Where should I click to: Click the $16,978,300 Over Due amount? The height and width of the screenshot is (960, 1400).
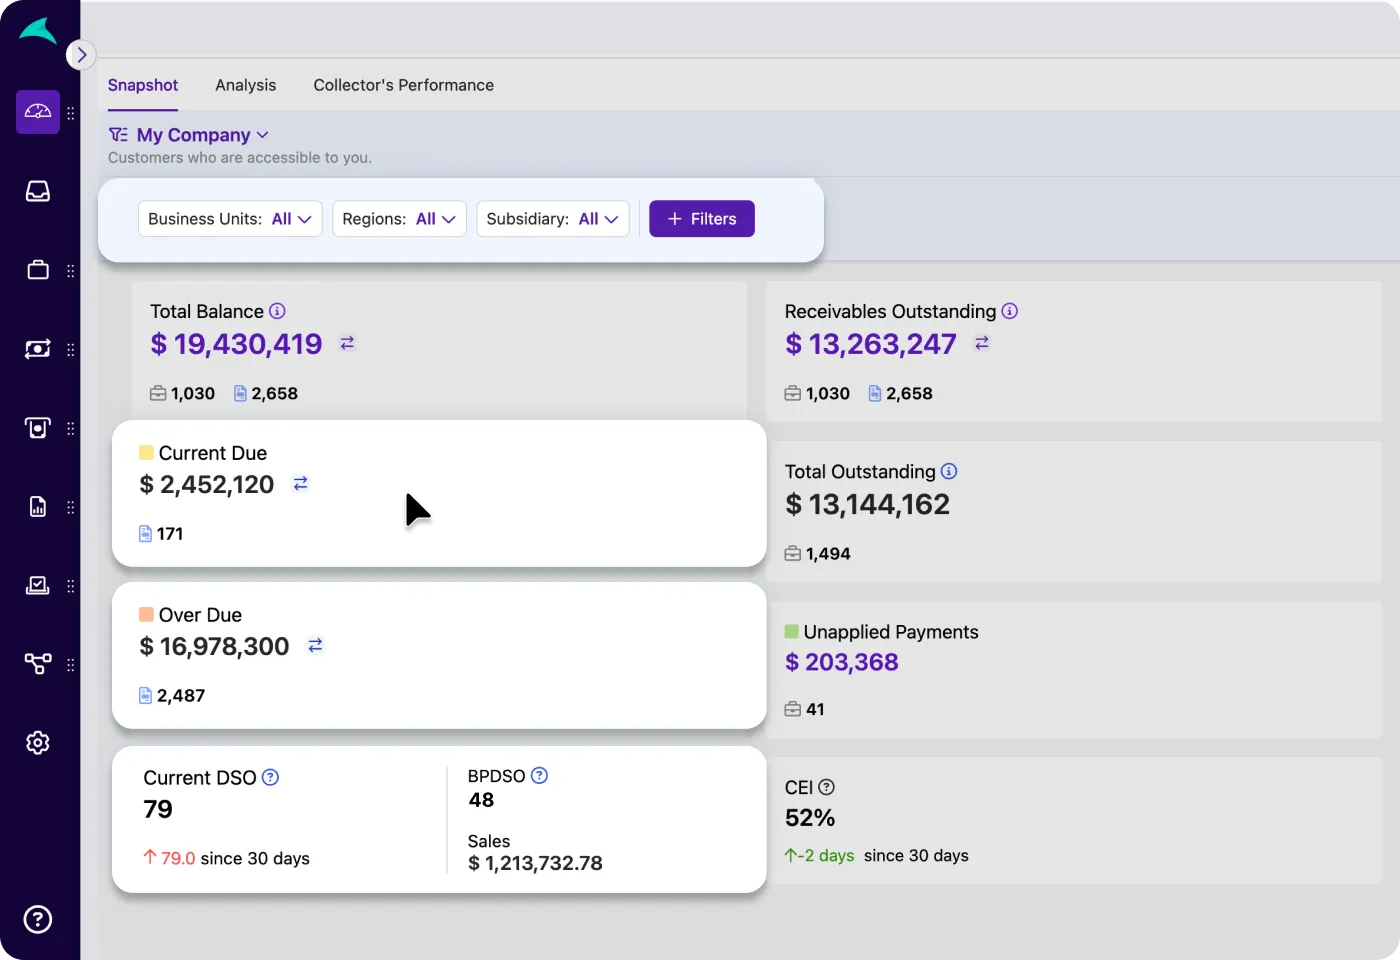(214, 647)
